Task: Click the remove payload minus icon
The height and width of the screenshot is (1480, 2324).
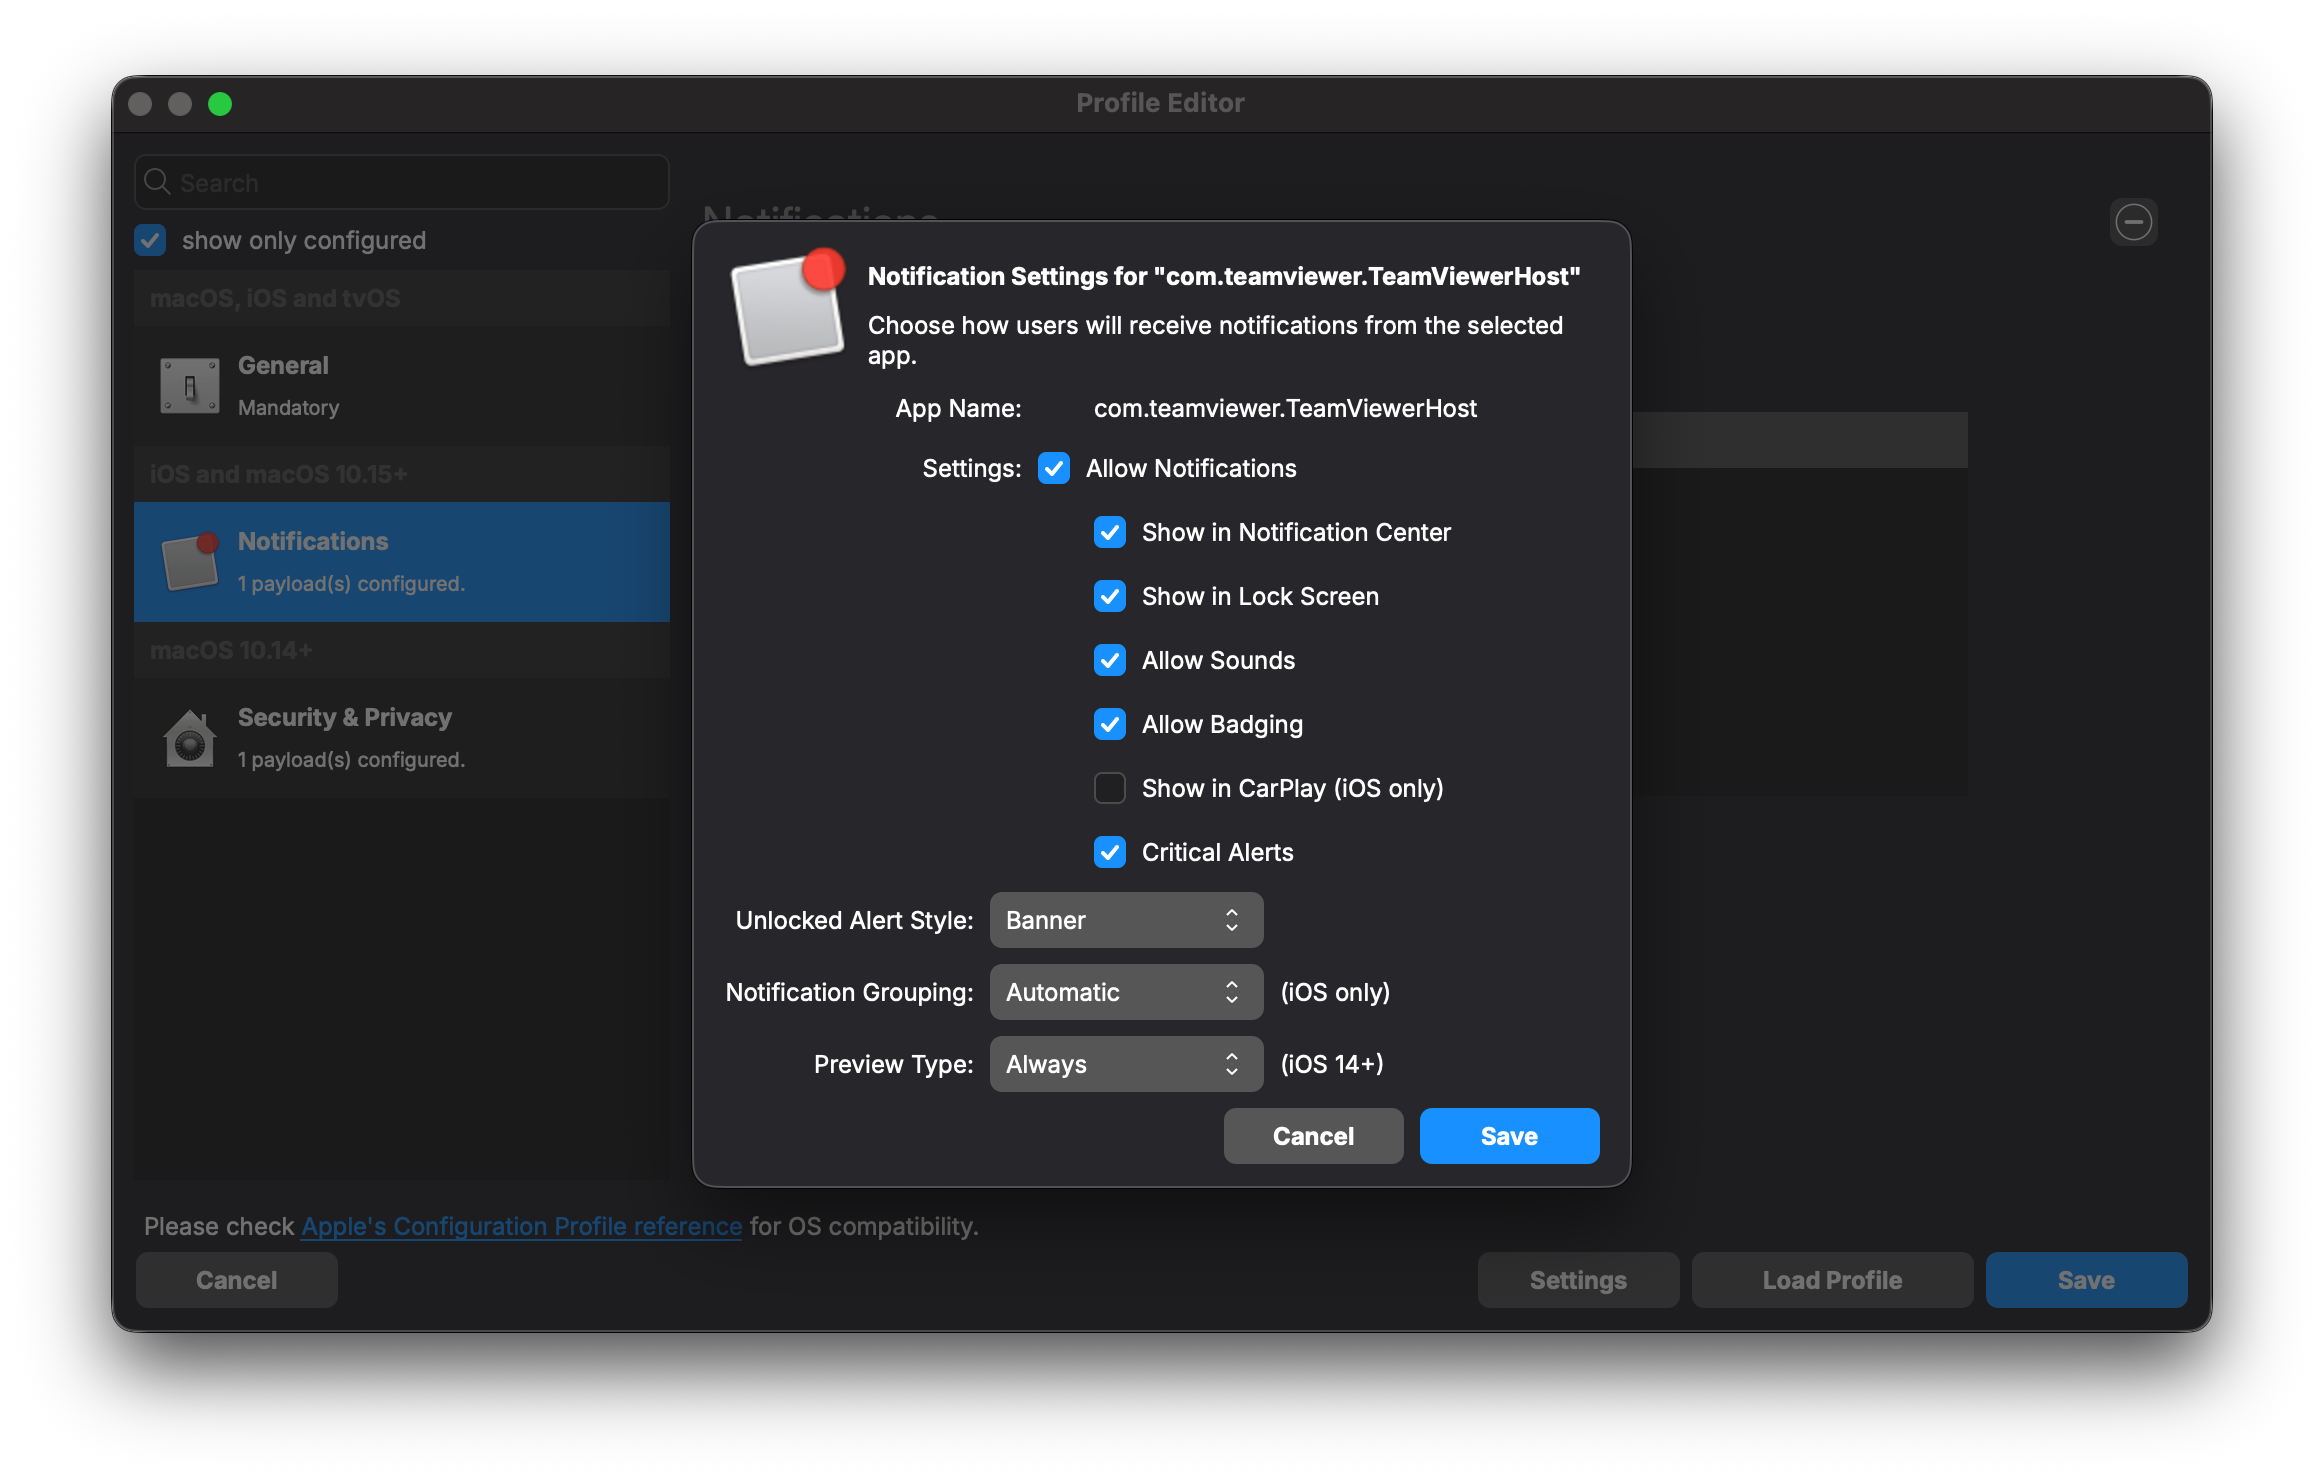Action: click(x=2133, y=222)
